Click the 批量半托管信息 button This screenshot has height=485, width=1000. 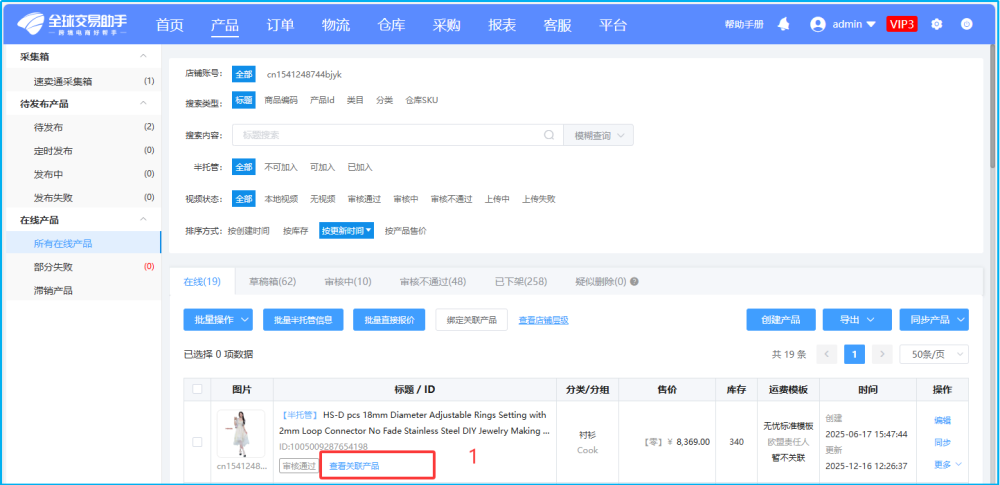(304, 320)
